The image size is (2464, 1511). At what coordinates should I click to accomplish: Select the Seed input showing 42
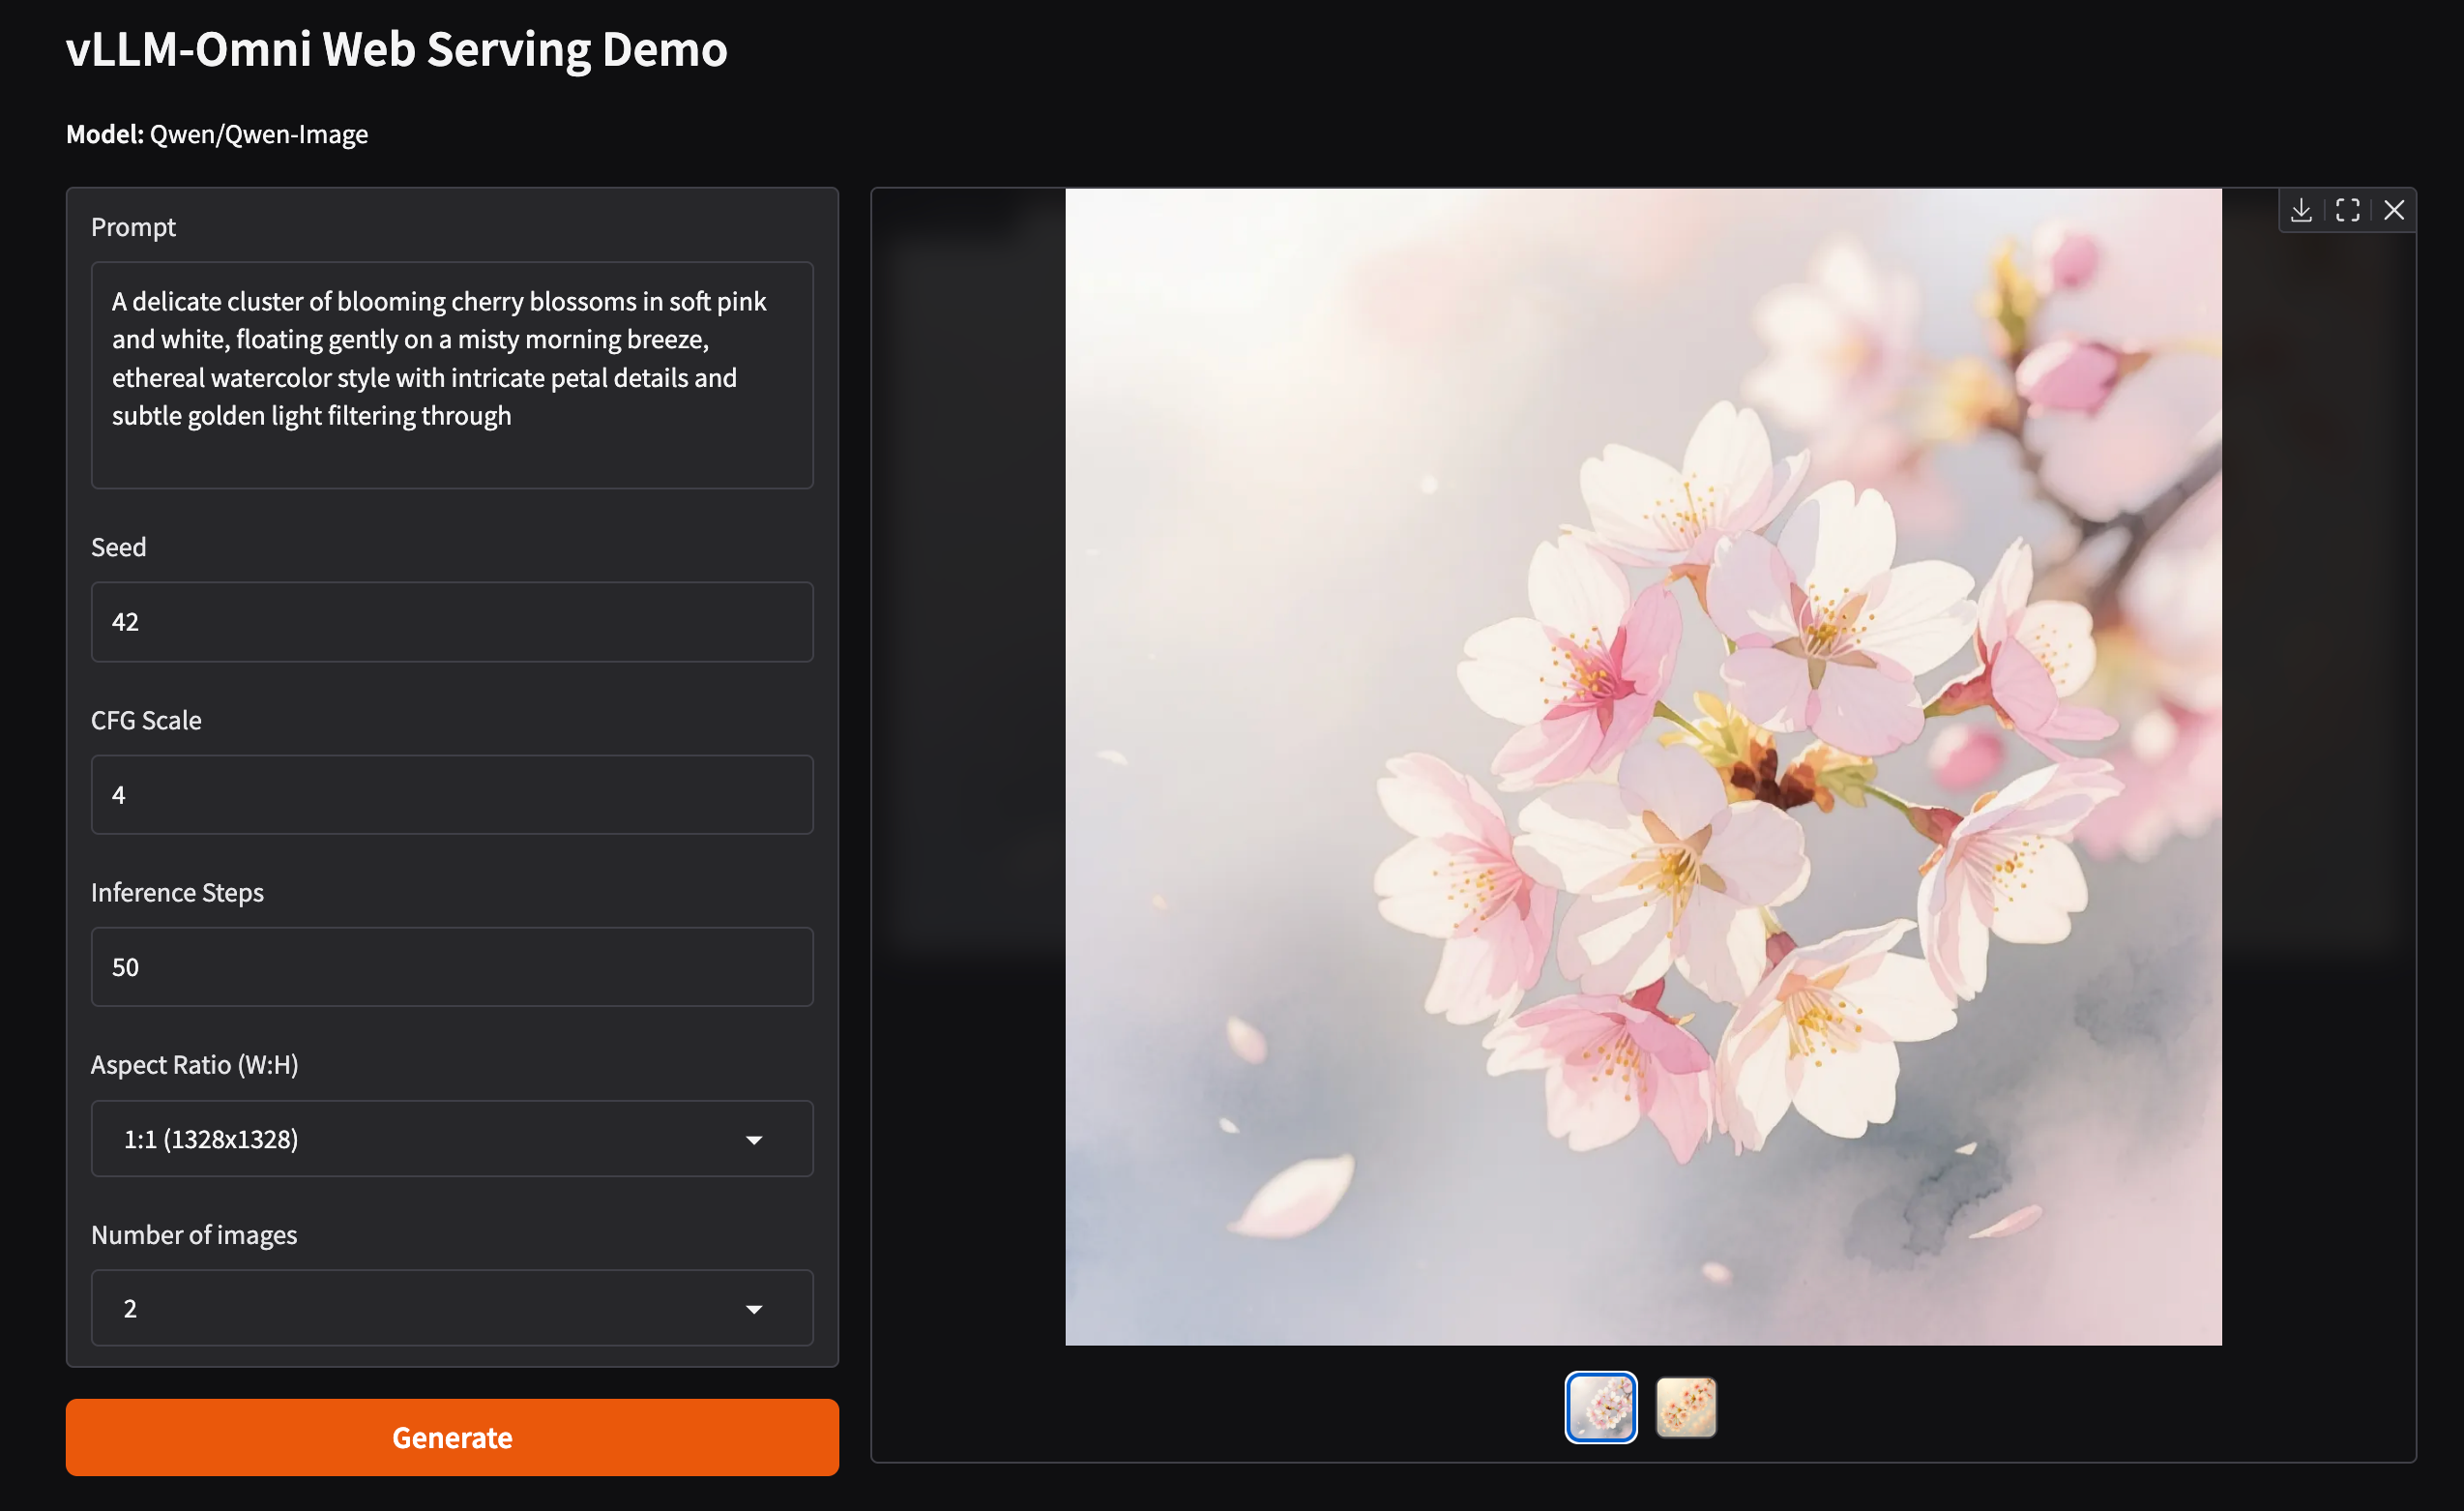pos(452,621)
